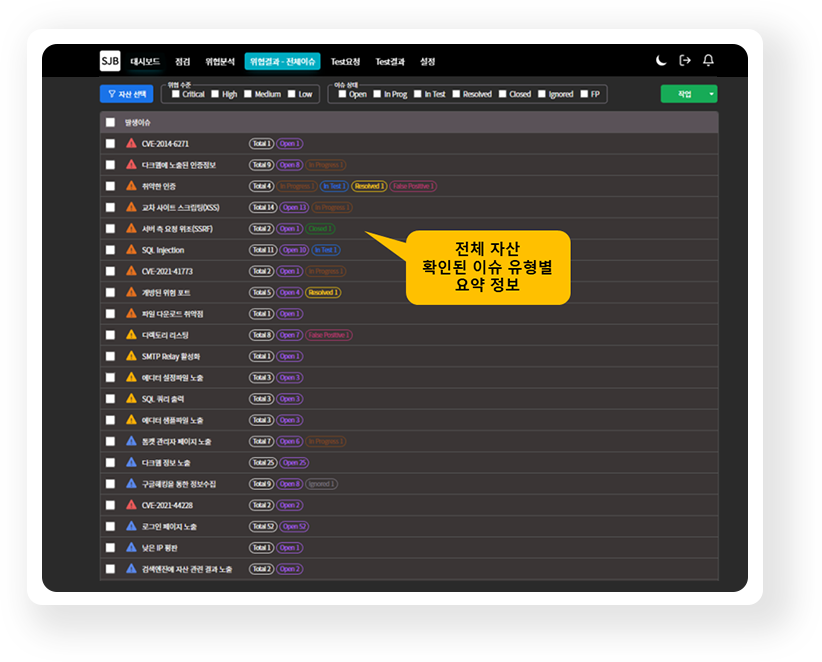The height and width of the screenshot is (662, 822).
Task: Click the logout icon in top bar
Action: 685,61
